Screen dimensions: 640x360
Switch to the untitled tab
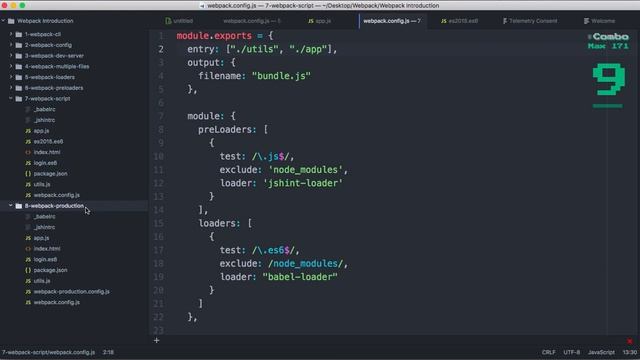coord(179,21)
